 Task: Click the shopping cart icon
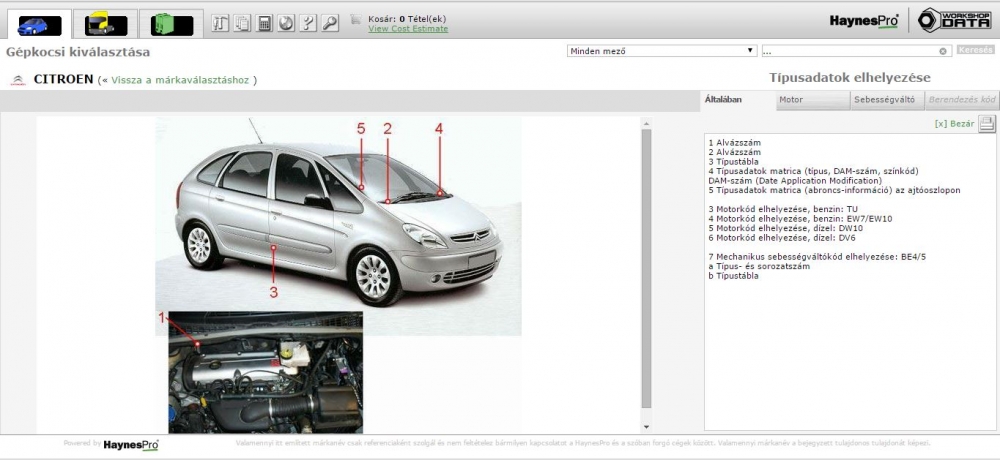[356, 20]
